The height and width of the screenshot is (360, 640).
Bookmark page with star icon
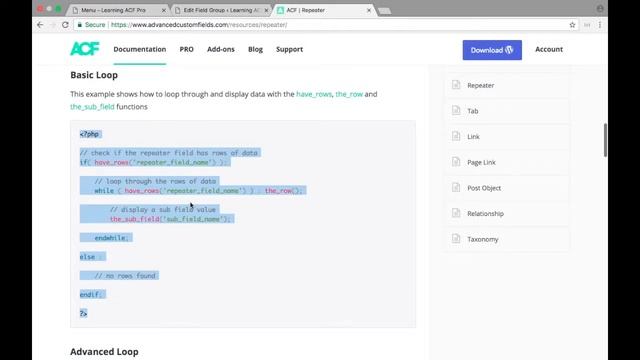pos(572,25)
